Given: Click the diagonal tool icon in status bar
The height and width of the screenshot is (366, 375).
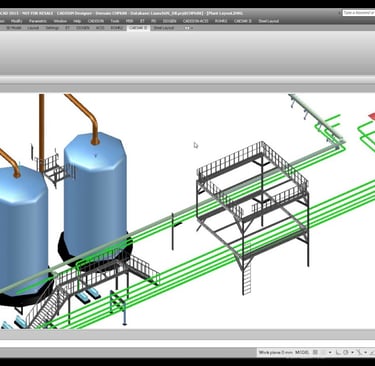Looking at the screenshot, I should point(359,352).
